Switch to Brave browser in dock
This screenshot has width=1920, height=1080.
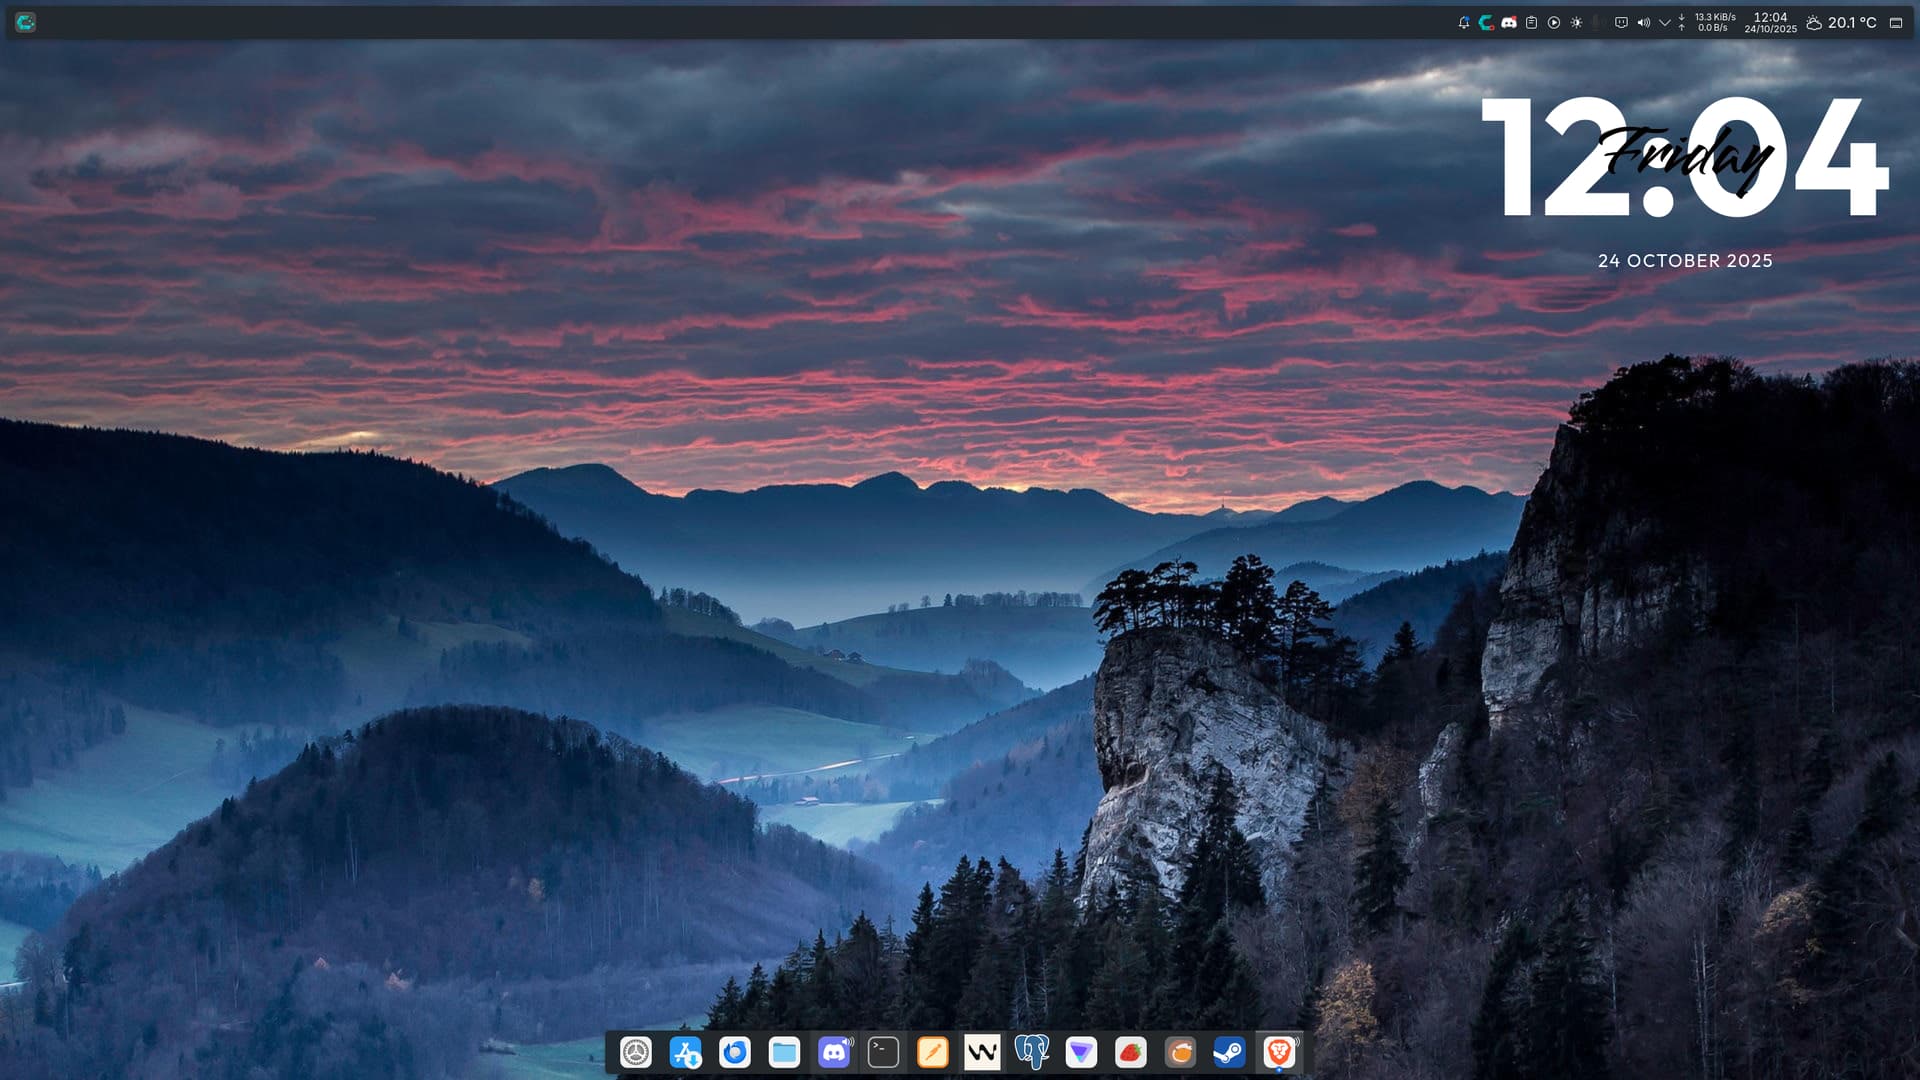pyautogui.click(x=1278, y=1052)
